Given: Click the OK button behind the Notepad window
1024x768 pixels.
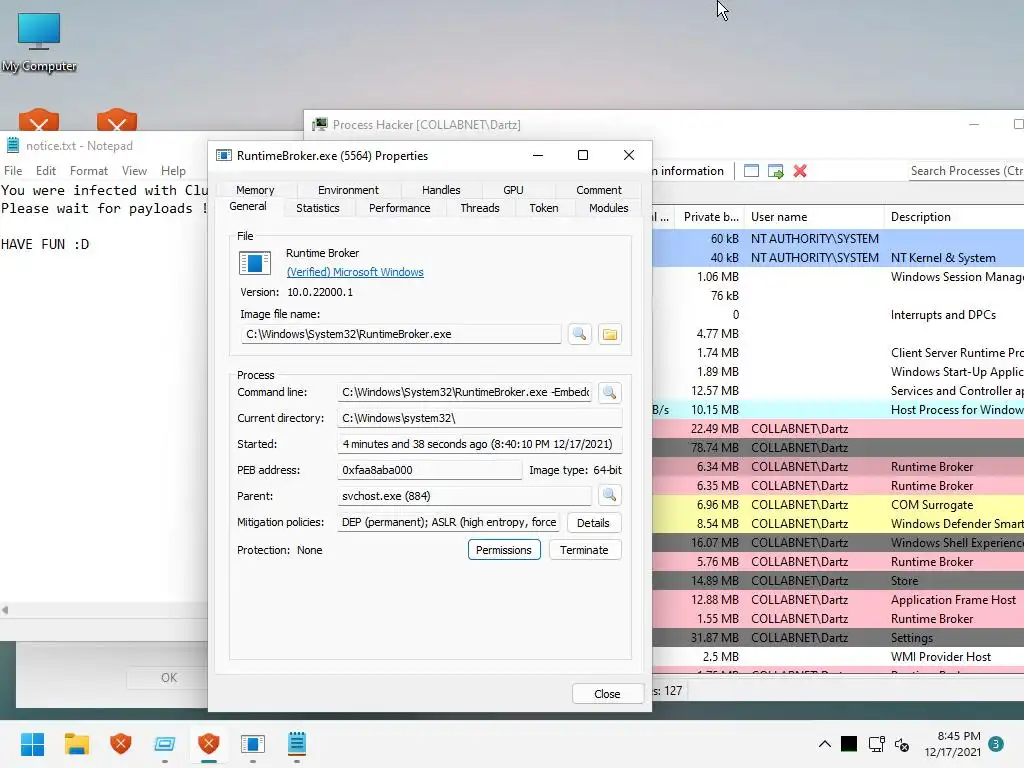Looking at the screenshot, I should [x=168, y=678].
